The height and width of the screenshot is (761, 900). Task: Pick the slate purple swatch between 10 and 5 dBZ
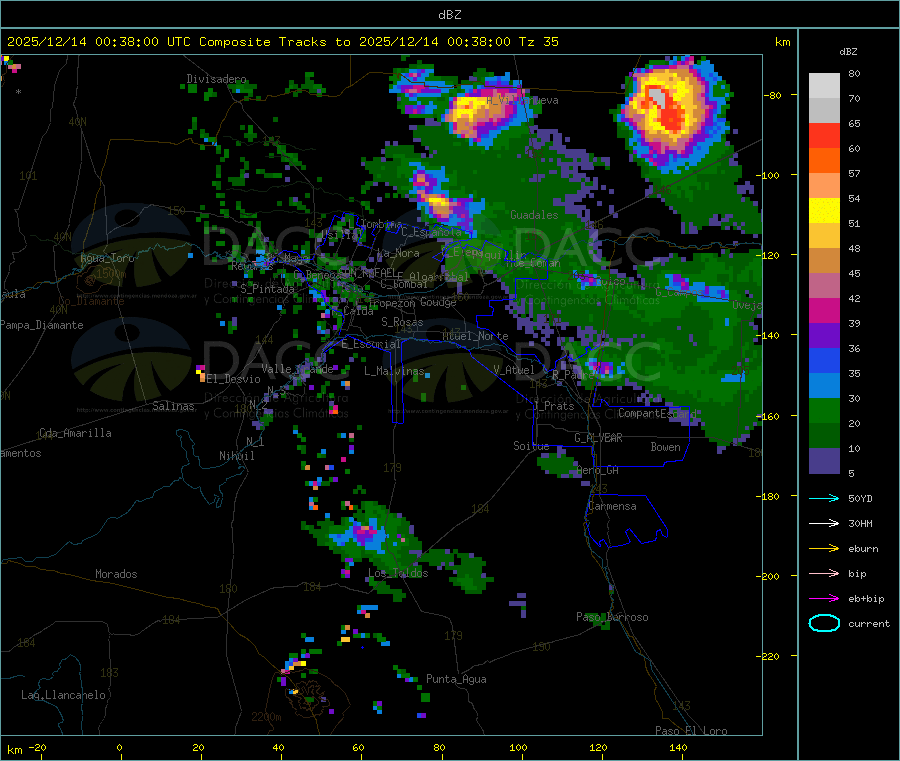point(824,461)
